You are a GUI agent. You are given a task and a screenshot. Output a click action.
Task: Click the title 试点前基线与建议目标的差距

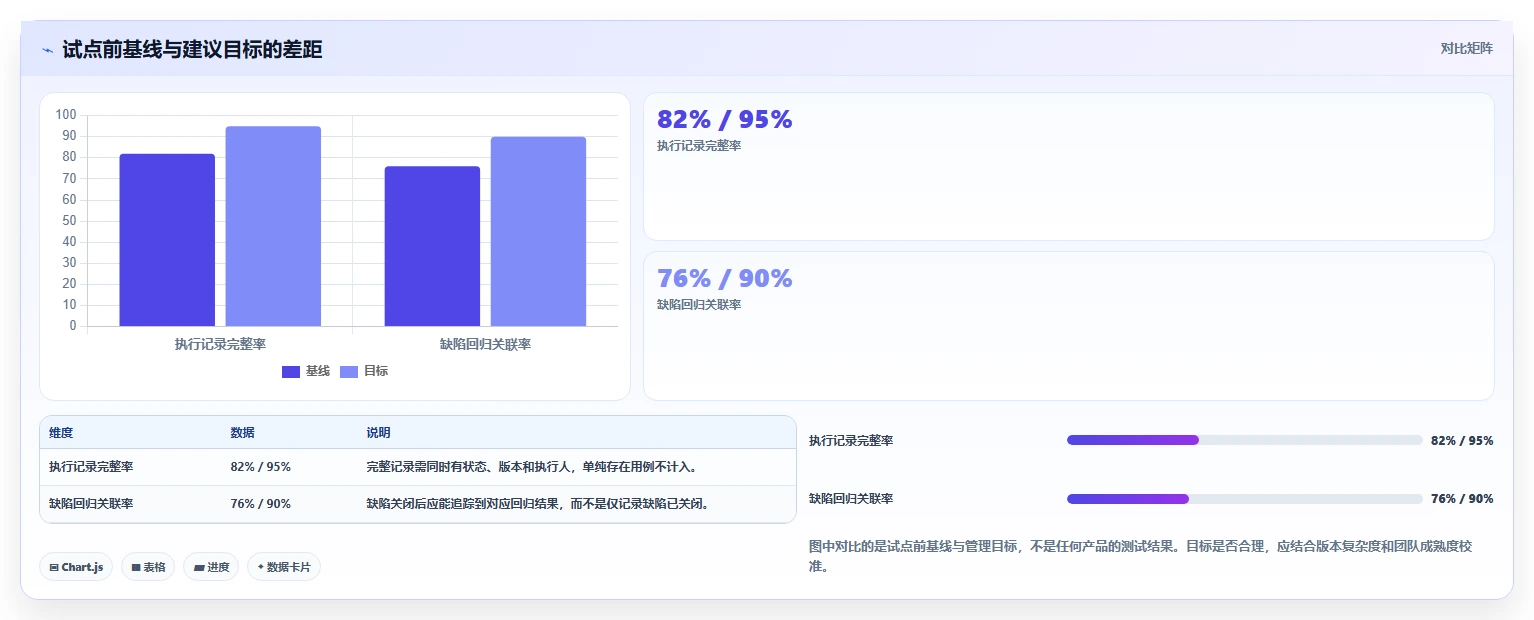pyautogui.click(x=192, y=49)
